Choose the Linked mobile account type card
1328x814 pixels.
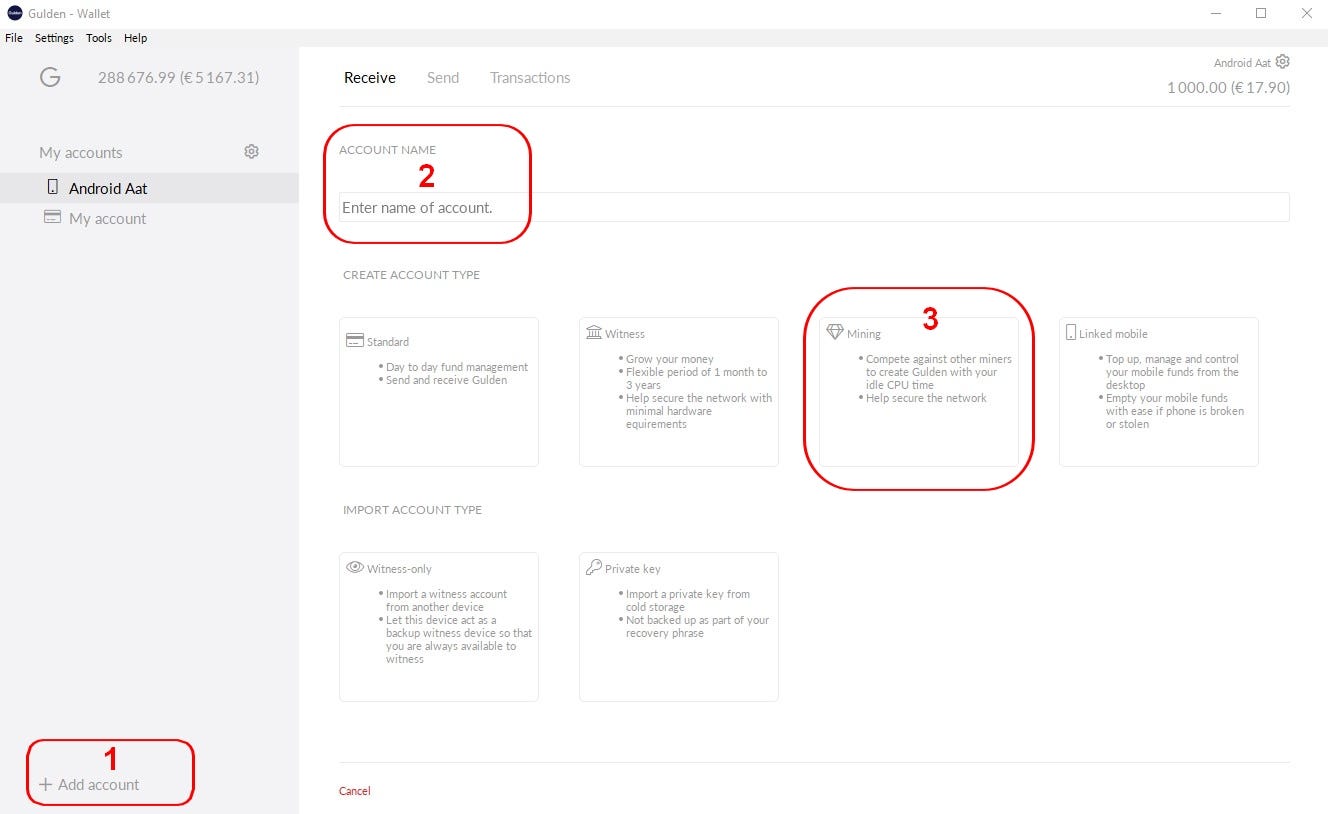point(1159,392)
